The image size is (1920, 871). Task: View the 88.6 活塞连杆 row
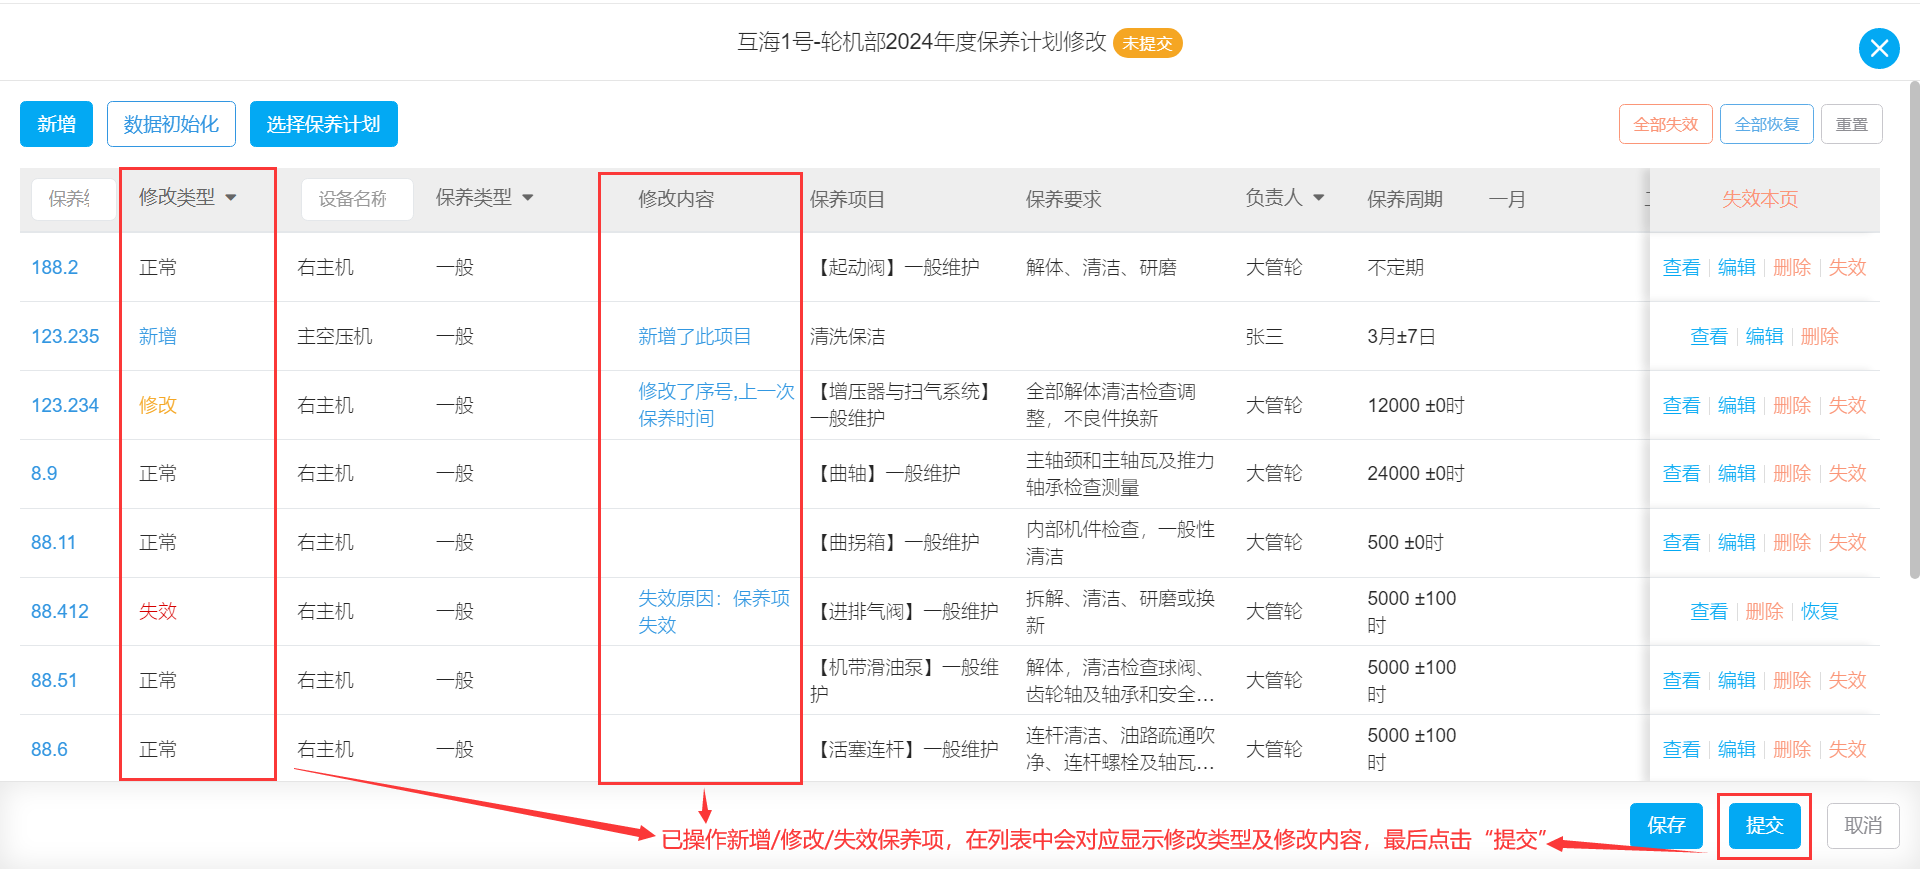1681,749
